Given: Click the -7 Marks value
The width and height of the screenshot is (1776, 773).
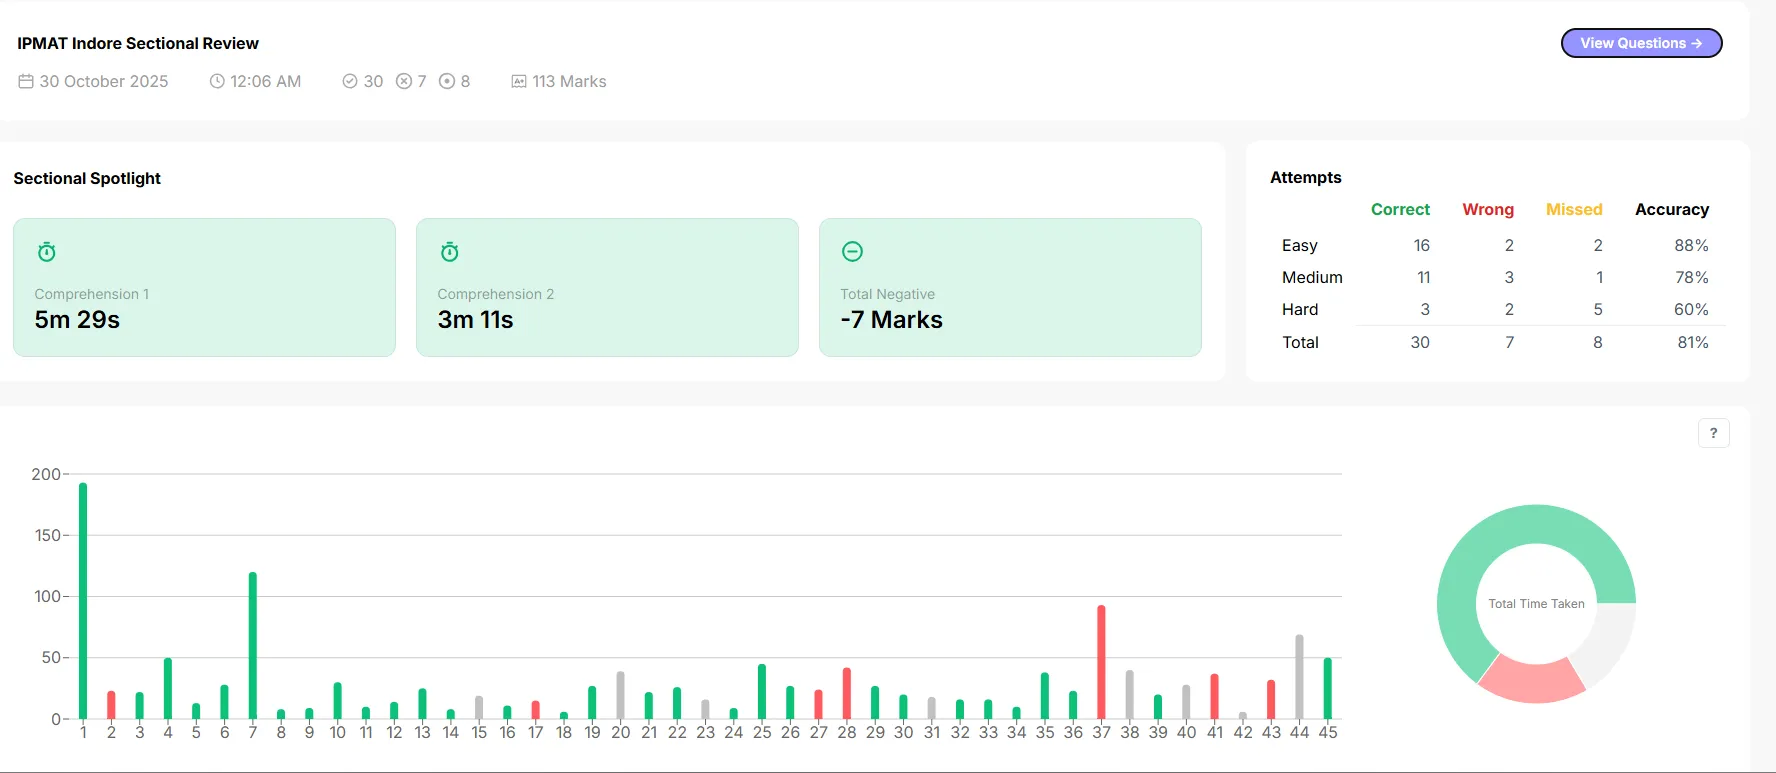Looking at the screenshot, I should (891, 320).
